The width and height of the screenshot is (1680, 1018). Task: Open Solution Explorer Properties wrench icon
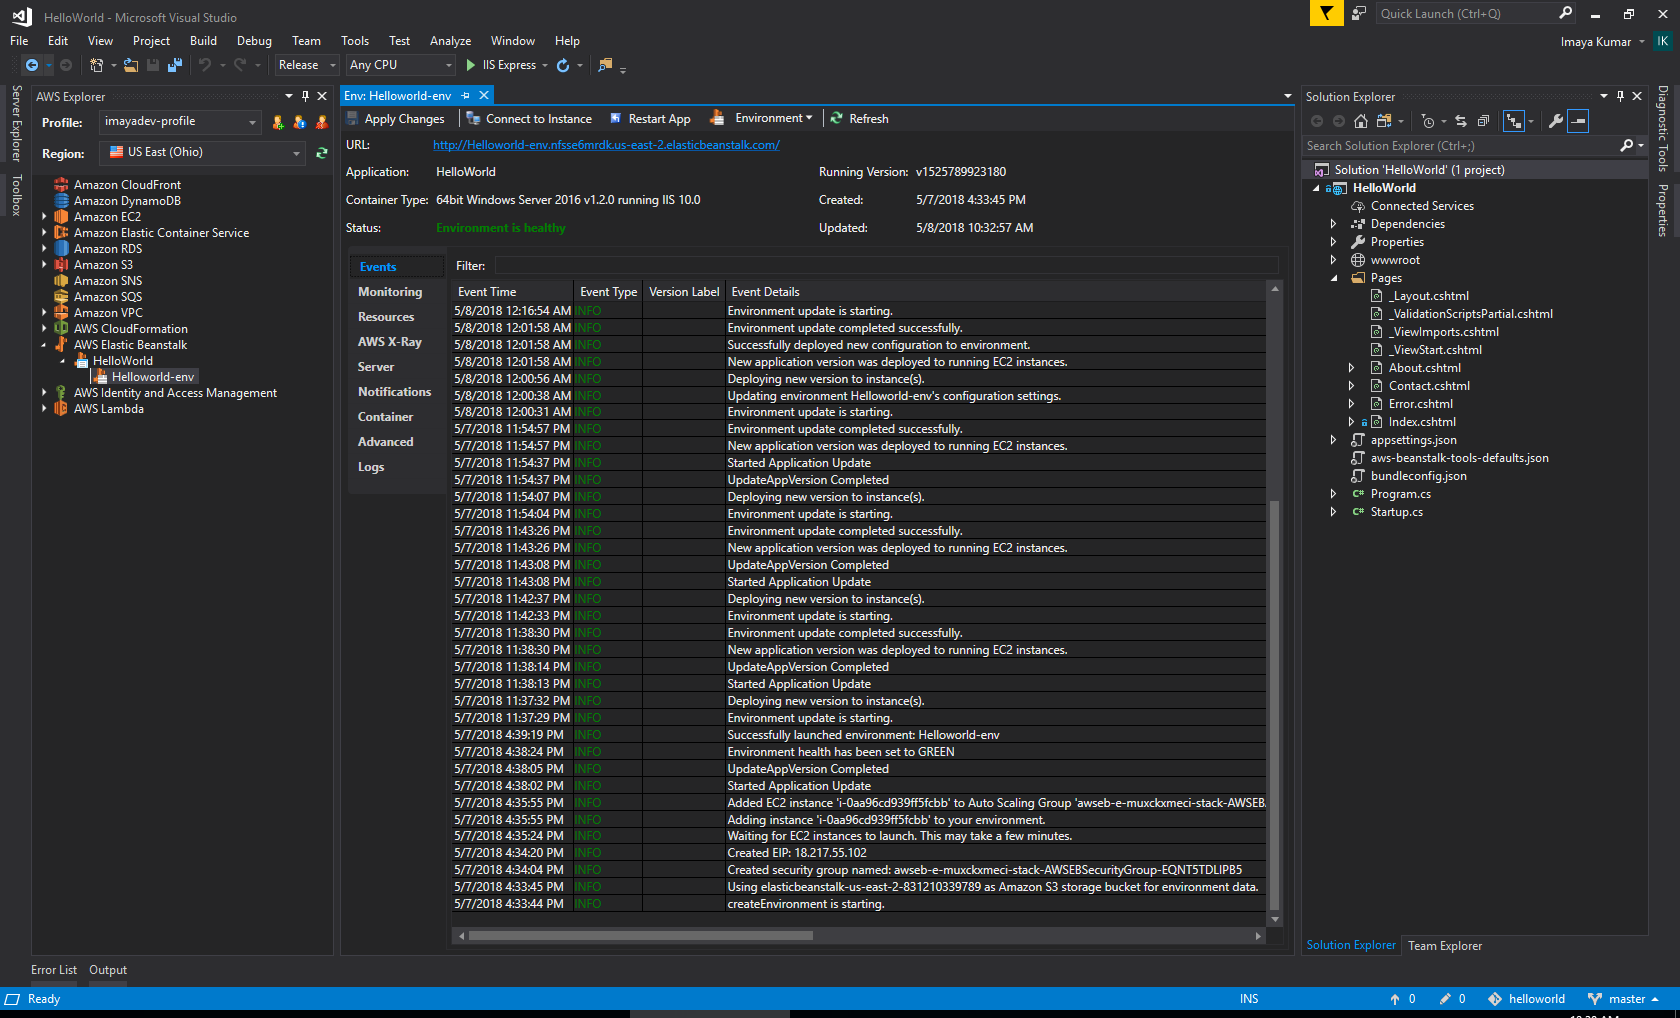(x=1556, y=121)
